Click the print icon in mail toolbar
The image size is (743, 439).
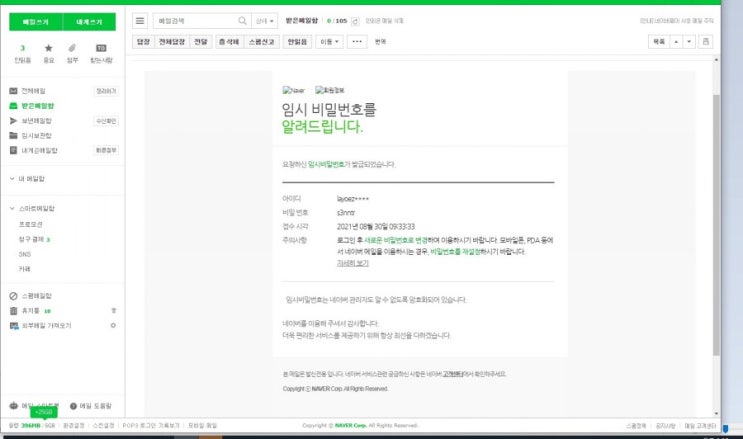click(x=706, y=42)
